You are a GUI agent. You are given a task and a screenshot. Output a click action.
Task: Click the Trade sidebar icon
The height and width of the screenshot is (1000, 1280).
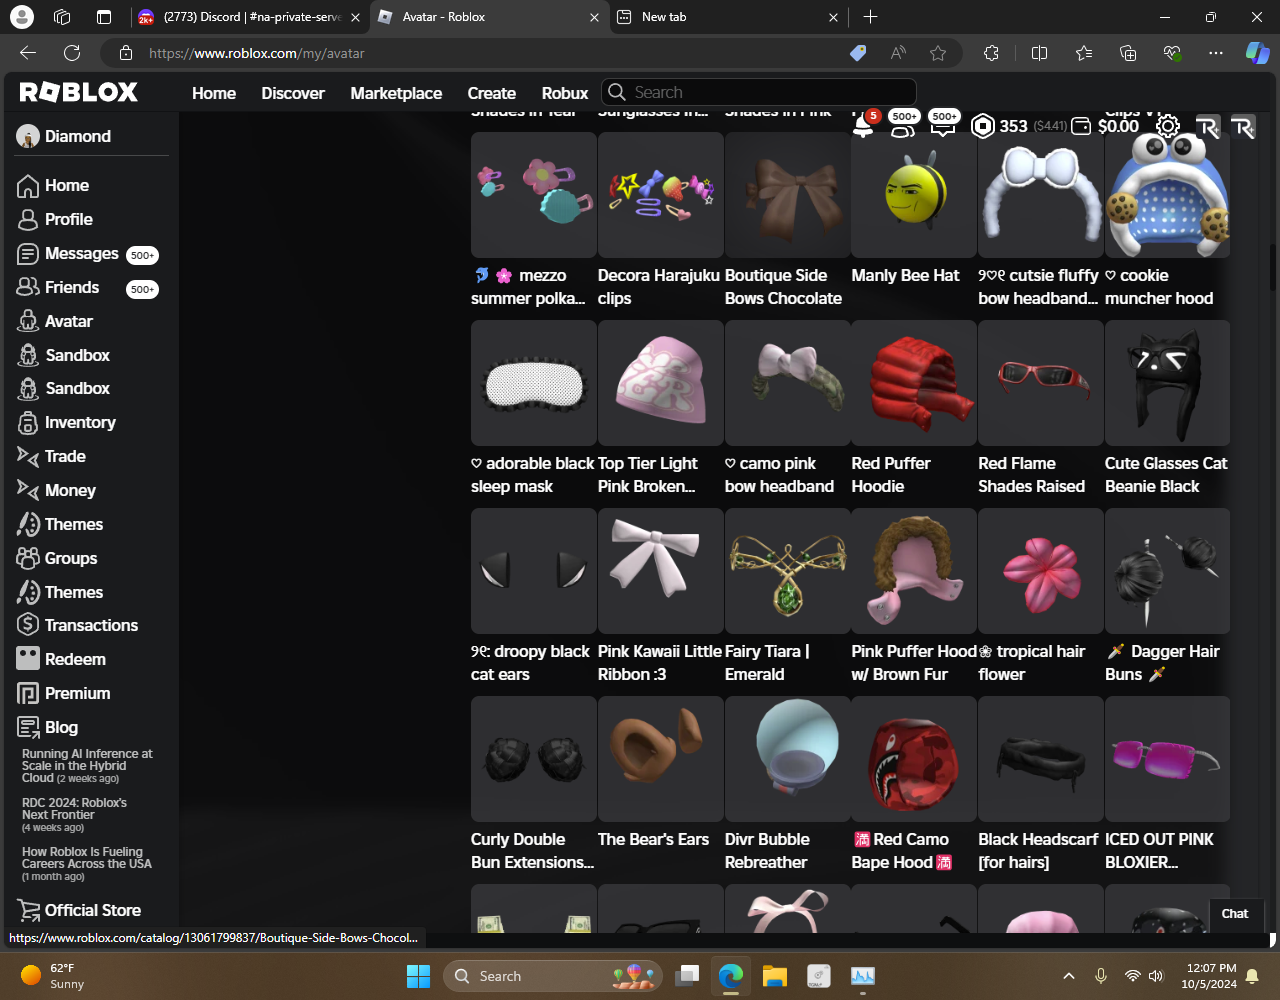coord(28,456)
